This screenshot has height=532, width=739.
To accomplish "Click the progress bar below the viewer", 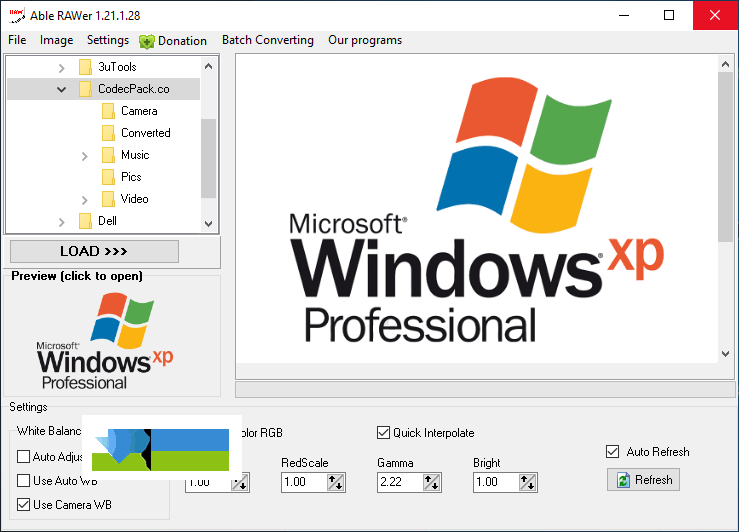I will pyautogui.click(x=485, y=390).
